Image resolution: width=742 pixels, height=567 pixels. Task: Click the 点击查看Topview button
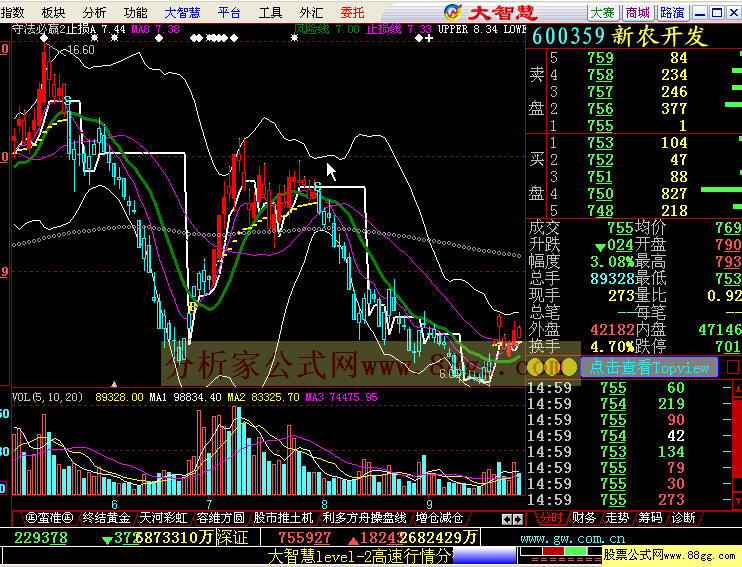pyautogui.click(x=649, y=367)
